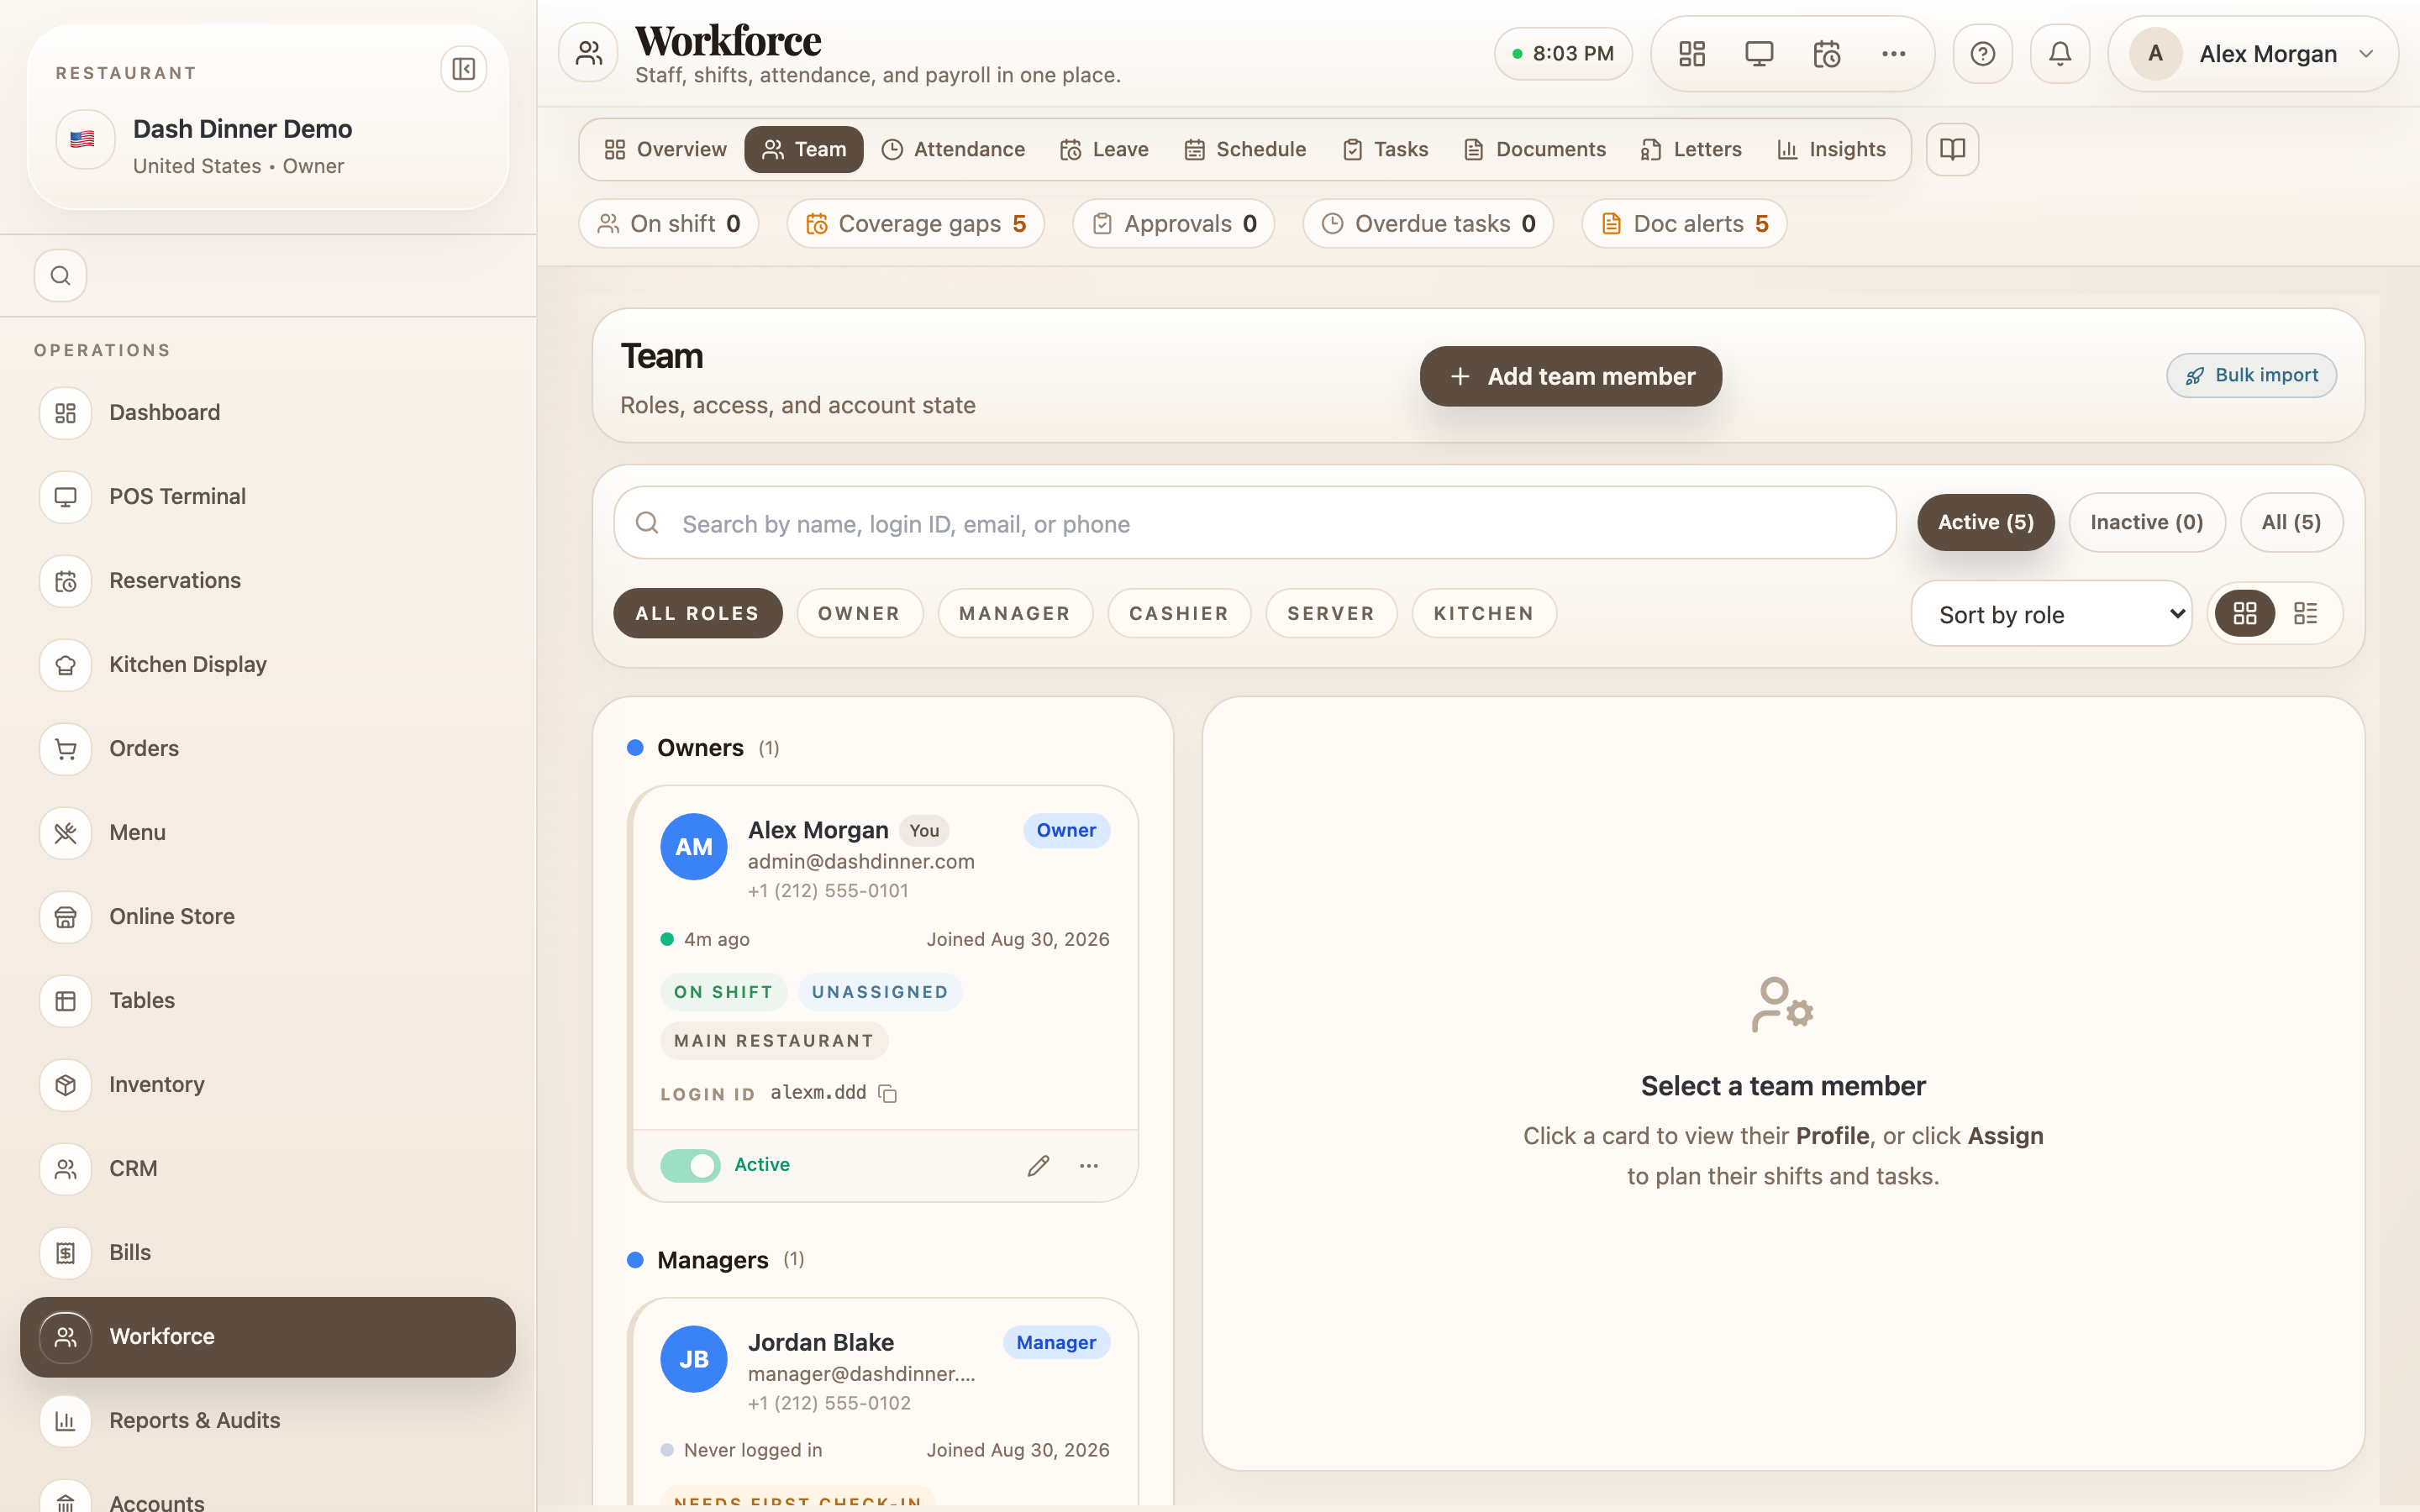Click the United States flag icon

(83, 139)
